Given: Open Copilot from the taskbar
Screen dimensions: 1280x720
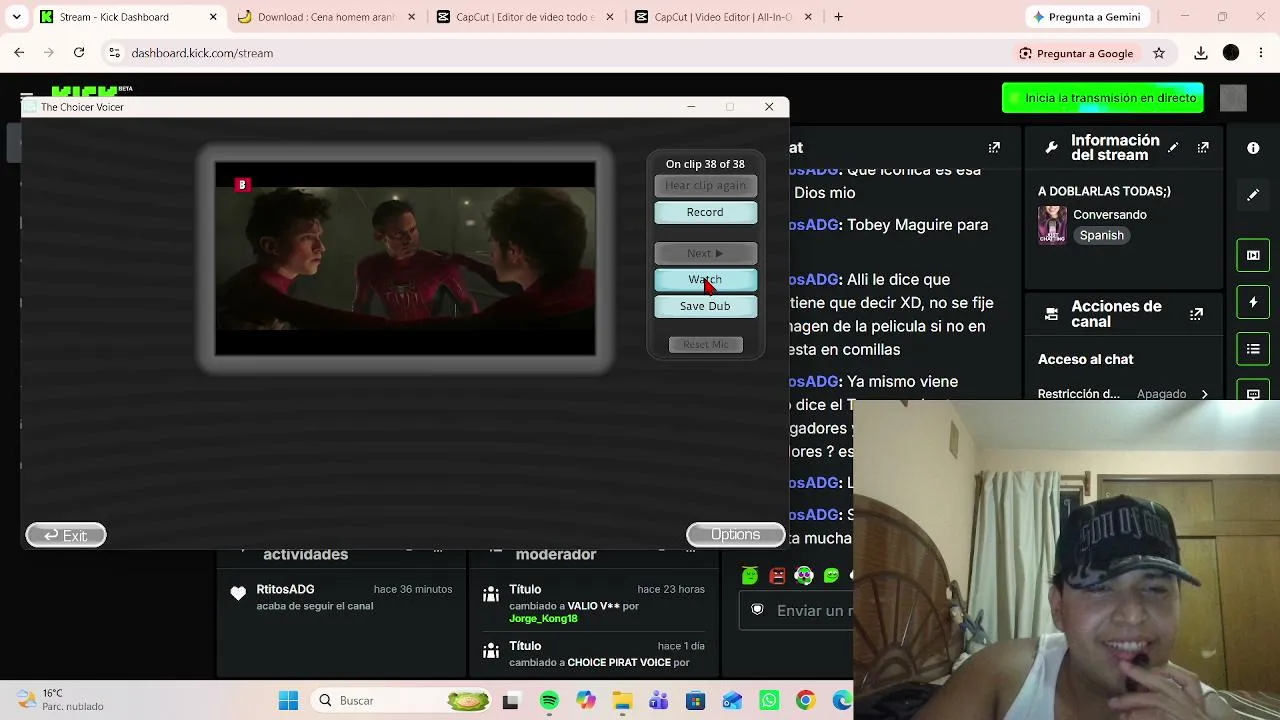Looking at the screenshot, I should pos(585,701).
